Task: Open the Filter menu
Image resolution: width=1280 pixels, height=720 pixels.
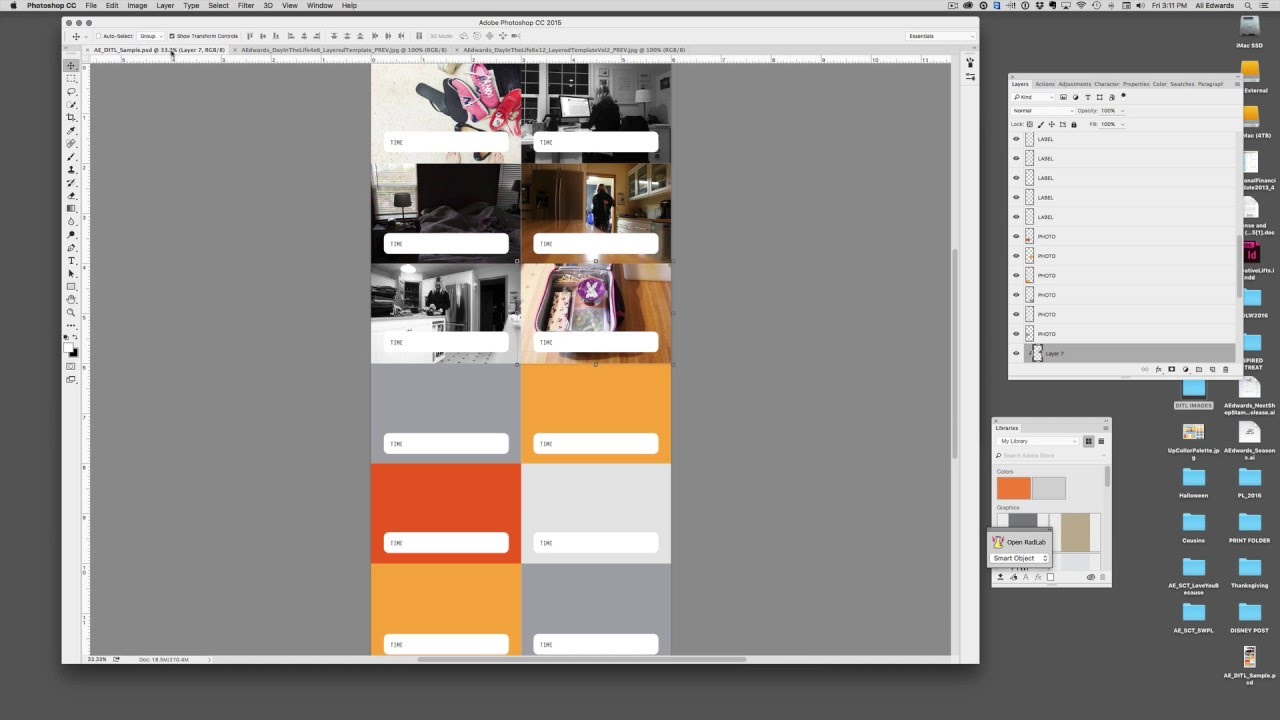Action: click(245, 5)
